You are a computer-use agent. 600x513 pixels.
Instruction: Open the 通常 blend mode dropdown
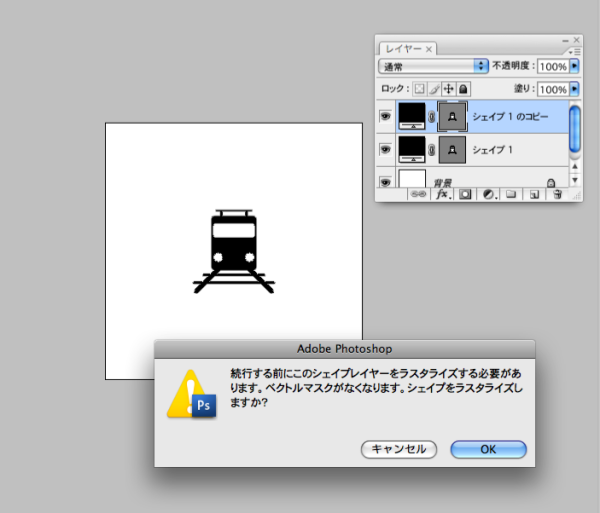click(433, 66)
